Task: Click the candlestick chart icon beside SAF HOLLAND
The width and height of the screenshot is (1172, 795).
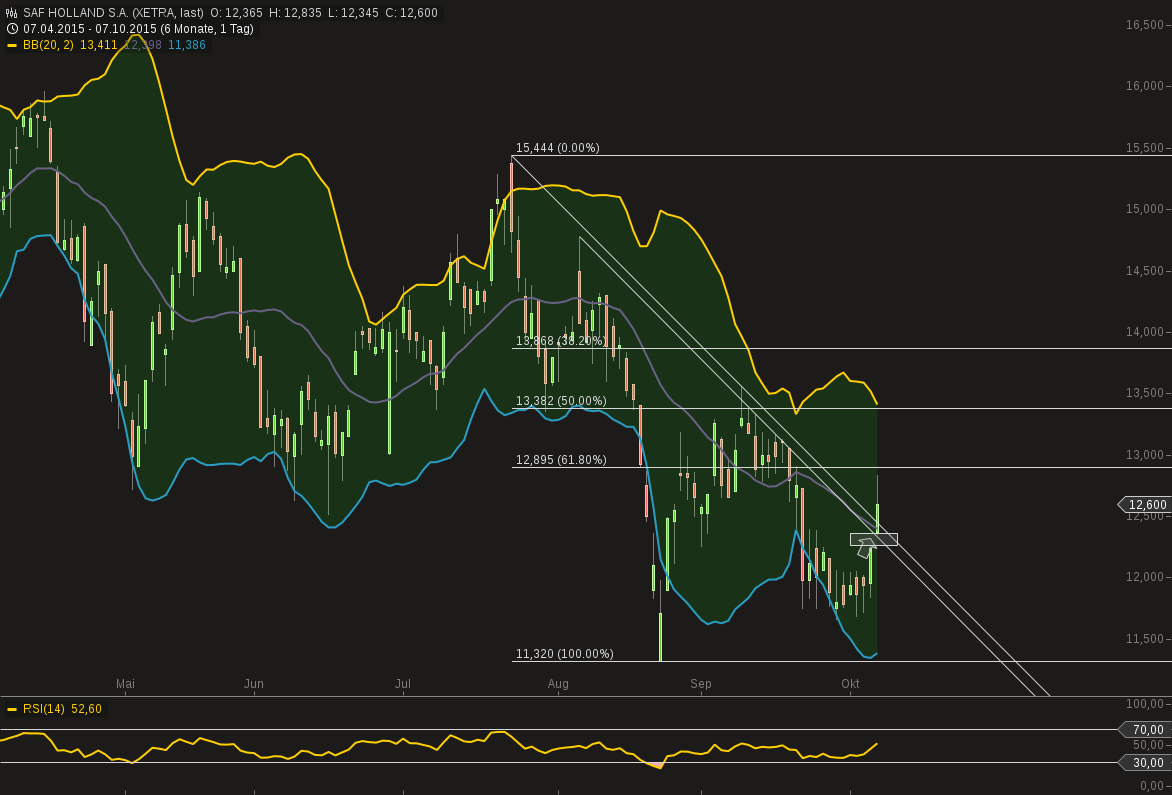Action: click(11, 13)
